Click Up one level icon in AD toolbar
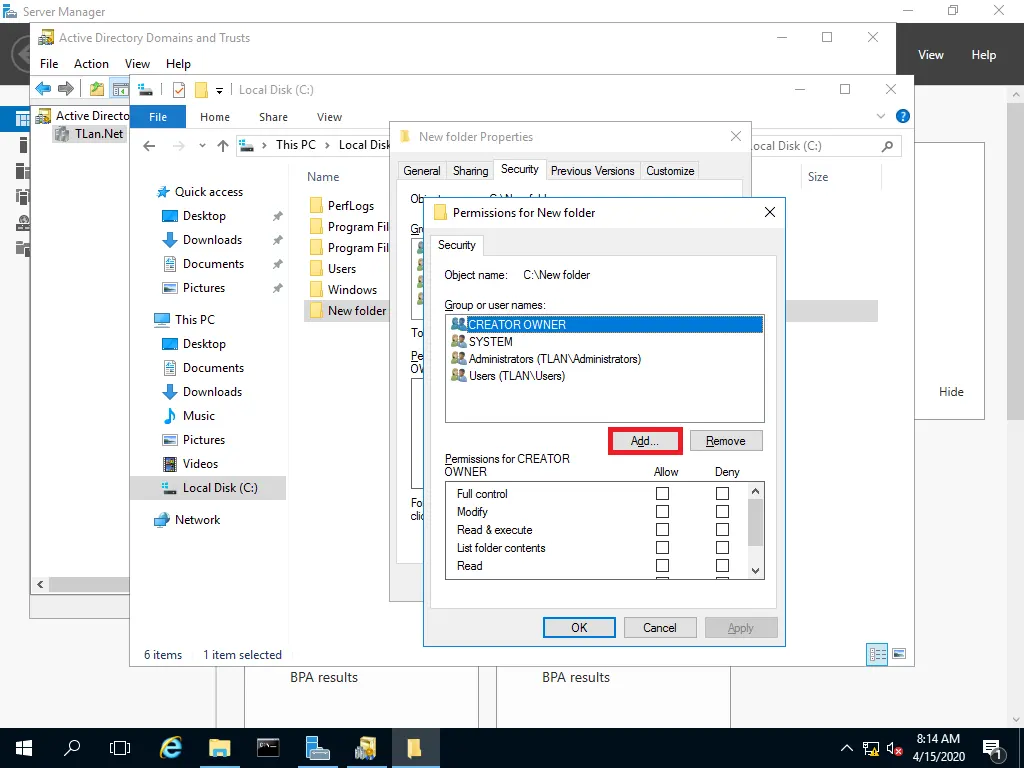The width and height of the screenshot is (1024, 768). point(97,89)
